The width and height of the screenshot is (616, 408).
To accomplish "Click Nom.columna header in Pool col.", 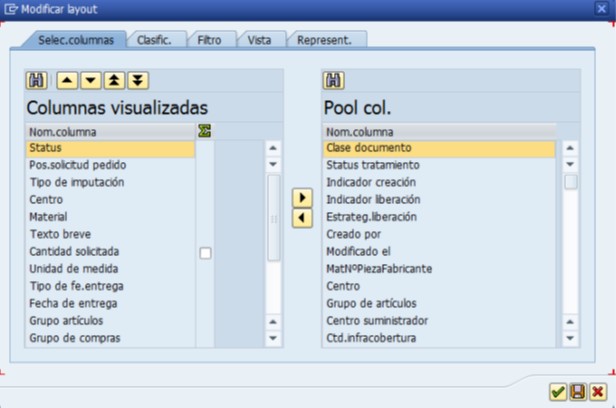I will (439, 132).
